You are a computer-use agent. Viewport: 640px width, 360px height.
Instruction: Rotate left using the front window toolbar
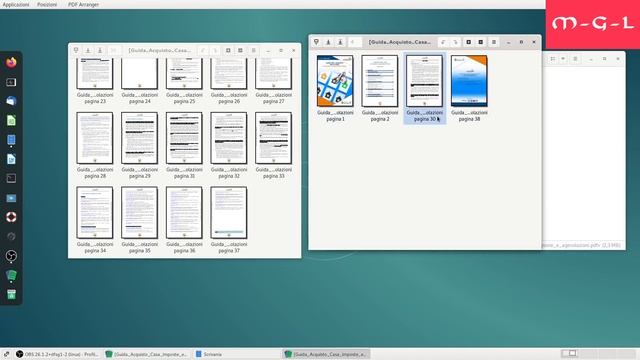tap(443, 42)
